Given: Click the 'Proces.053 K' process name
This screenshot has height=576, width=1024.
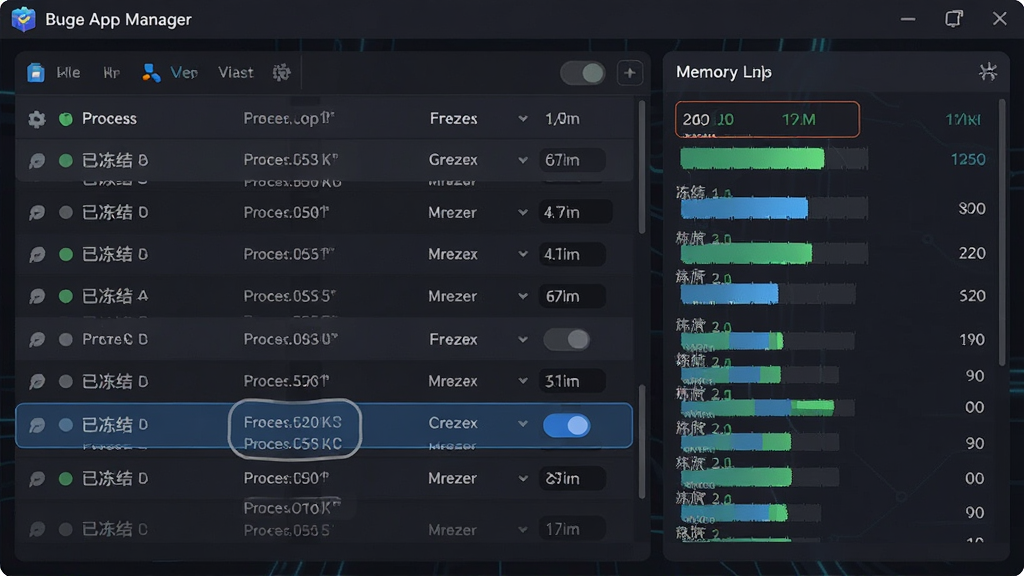Looking at the screenshot, I should (x=291, y=160).
